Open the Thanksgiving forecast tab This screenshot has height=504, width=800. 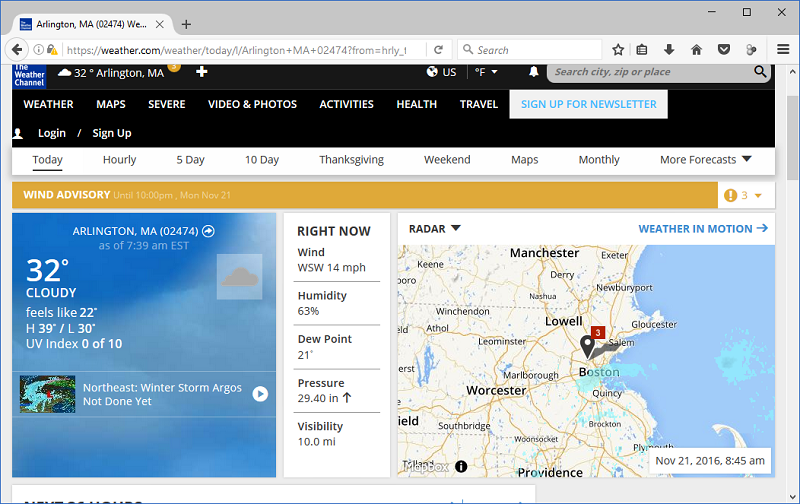click(352, 160)
